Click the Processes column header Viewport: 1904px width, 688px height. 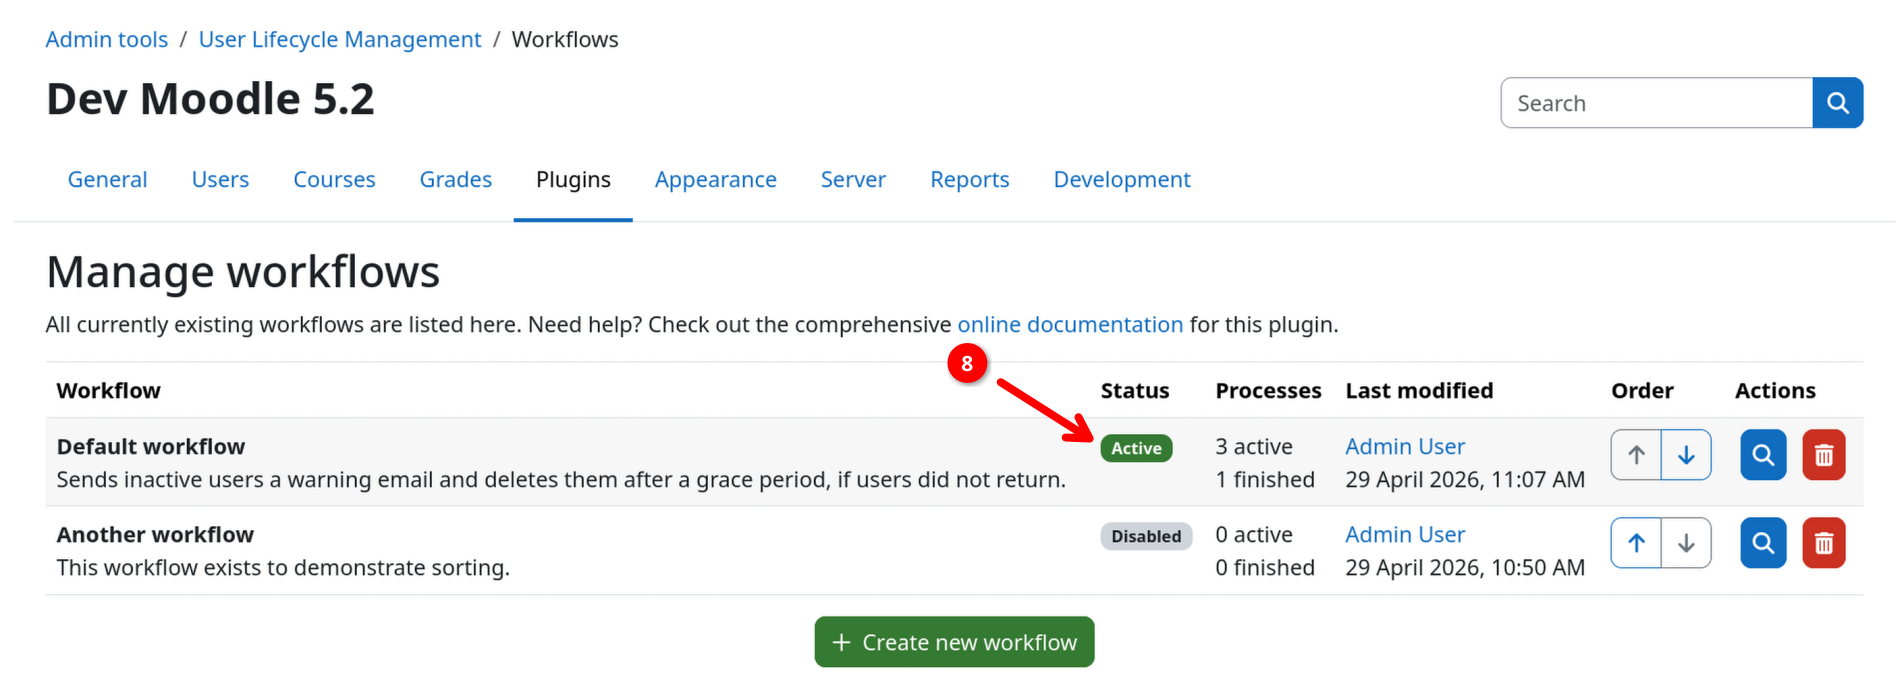pos(1268,391)
